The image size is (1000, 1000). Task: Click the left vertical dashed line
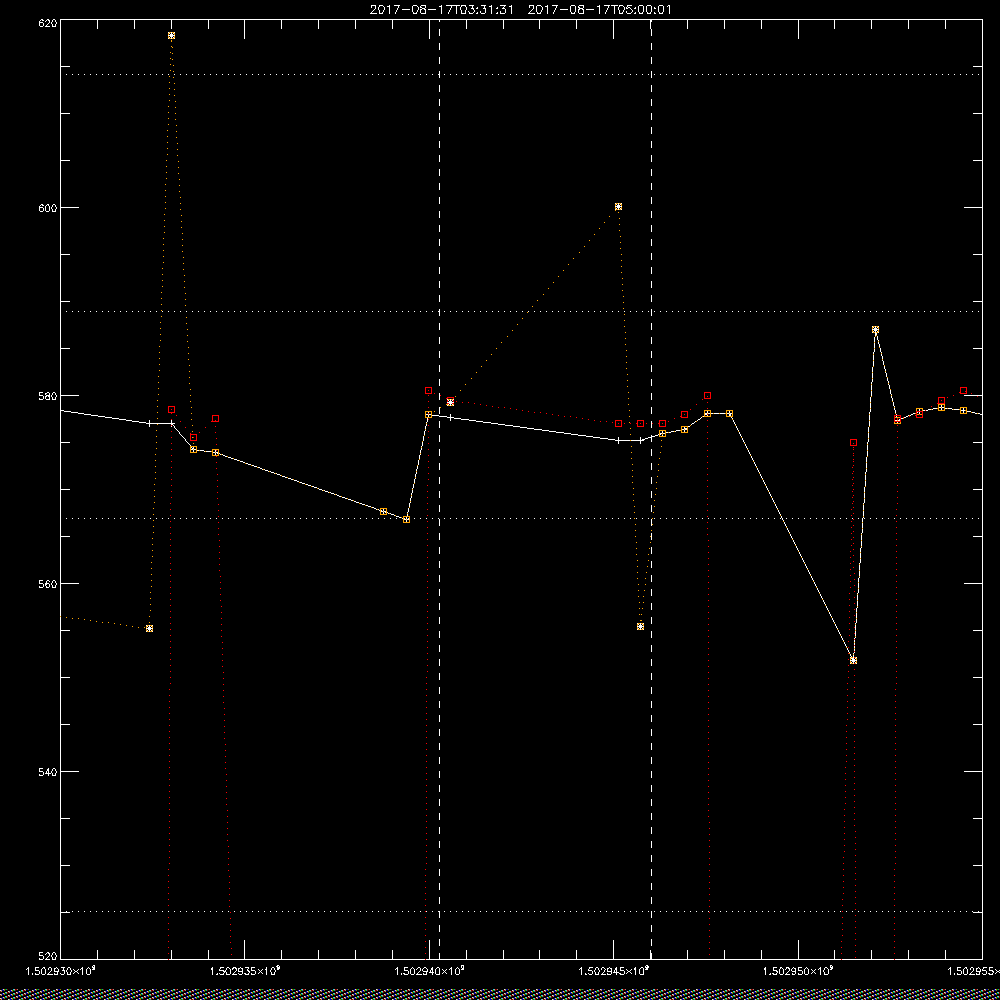click(x=439, y=489)
